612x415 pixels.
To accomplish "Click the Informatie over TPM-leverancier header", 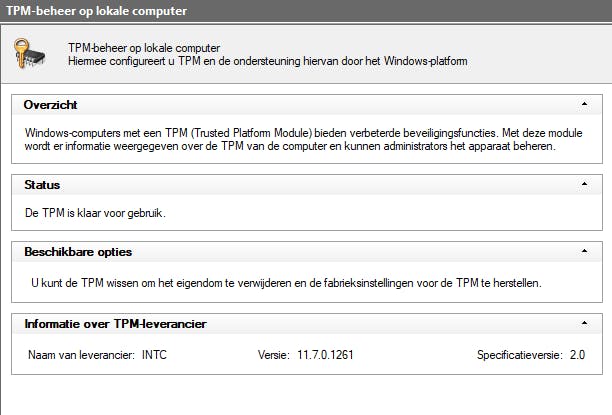I will 115,324.
